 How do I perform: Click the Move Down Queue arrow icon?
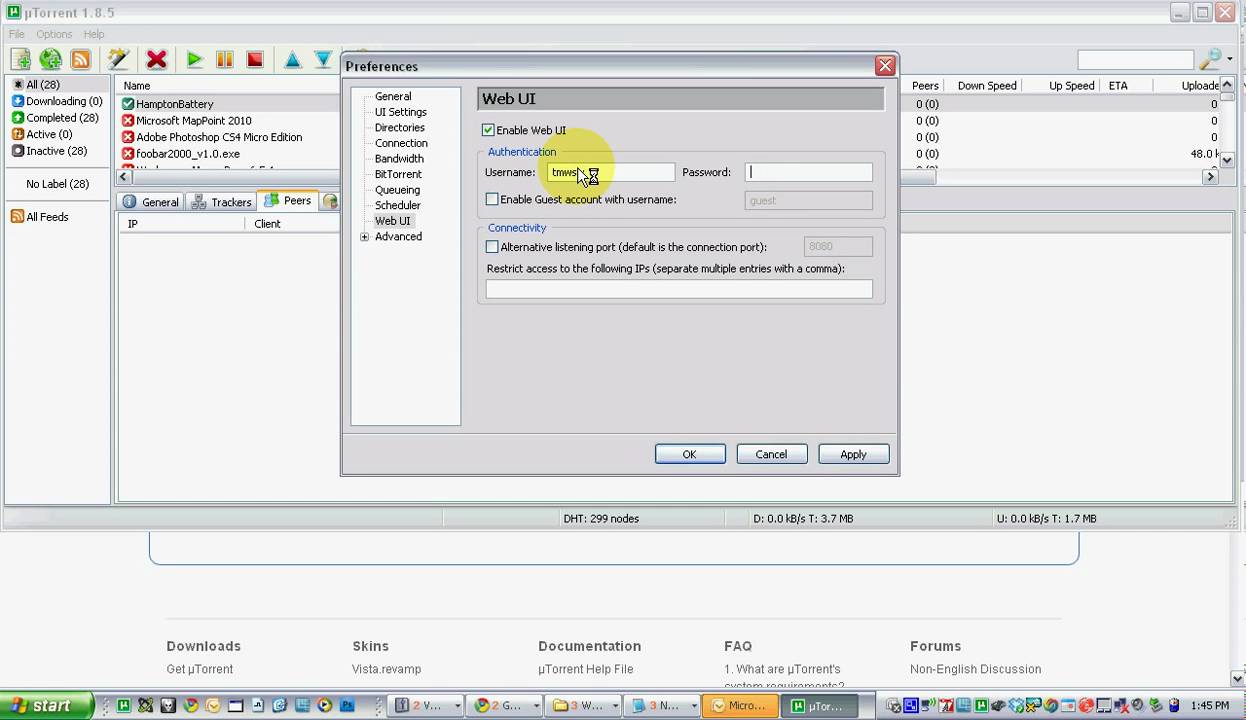click(x=323, y=60)
